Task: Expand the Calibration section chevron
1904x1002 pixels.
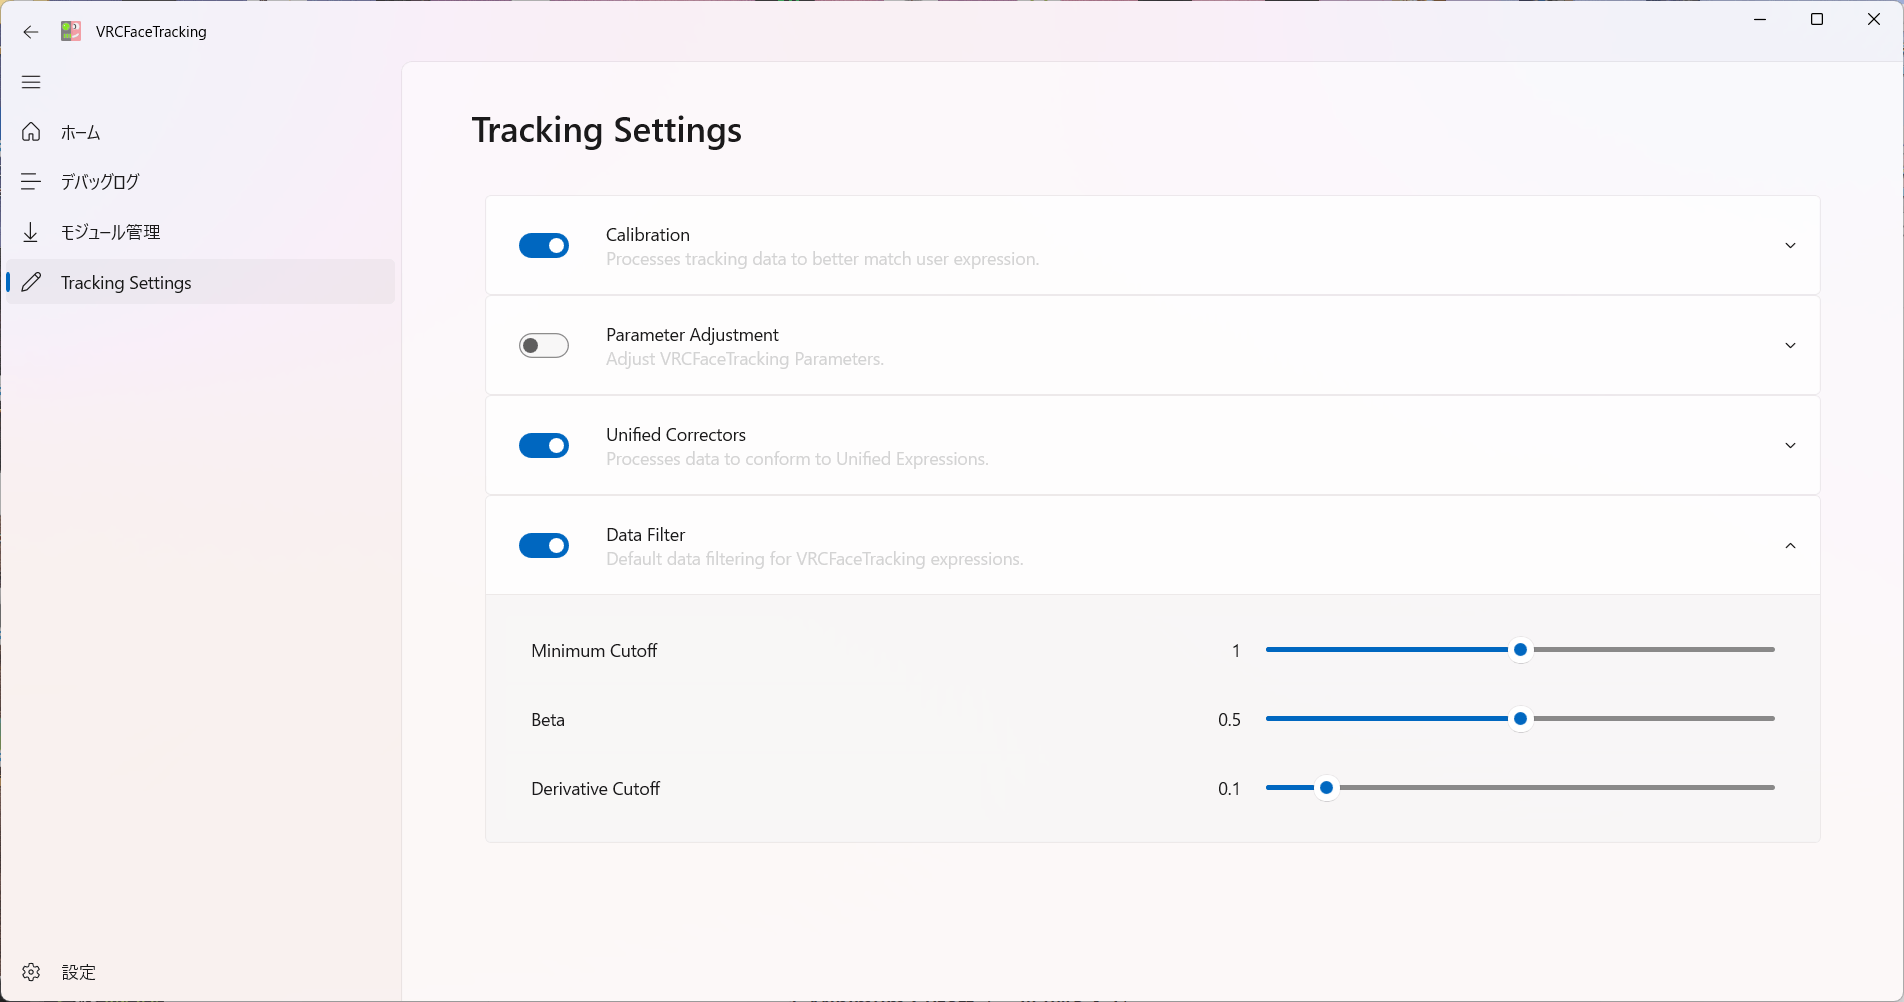Action: tap(1790, 246)
